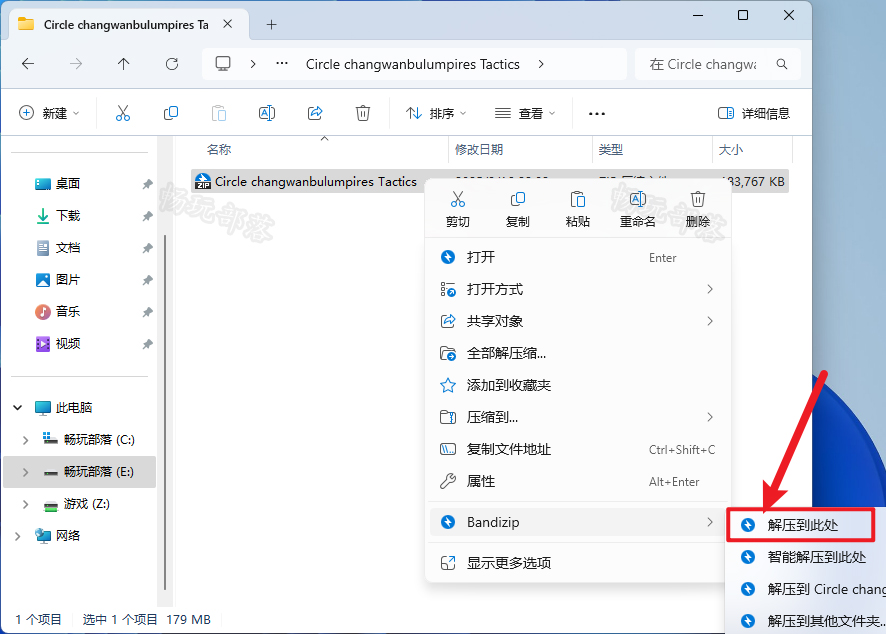
Task: Click the address bar ellipsis for hidden path
Action: [281, 64]
